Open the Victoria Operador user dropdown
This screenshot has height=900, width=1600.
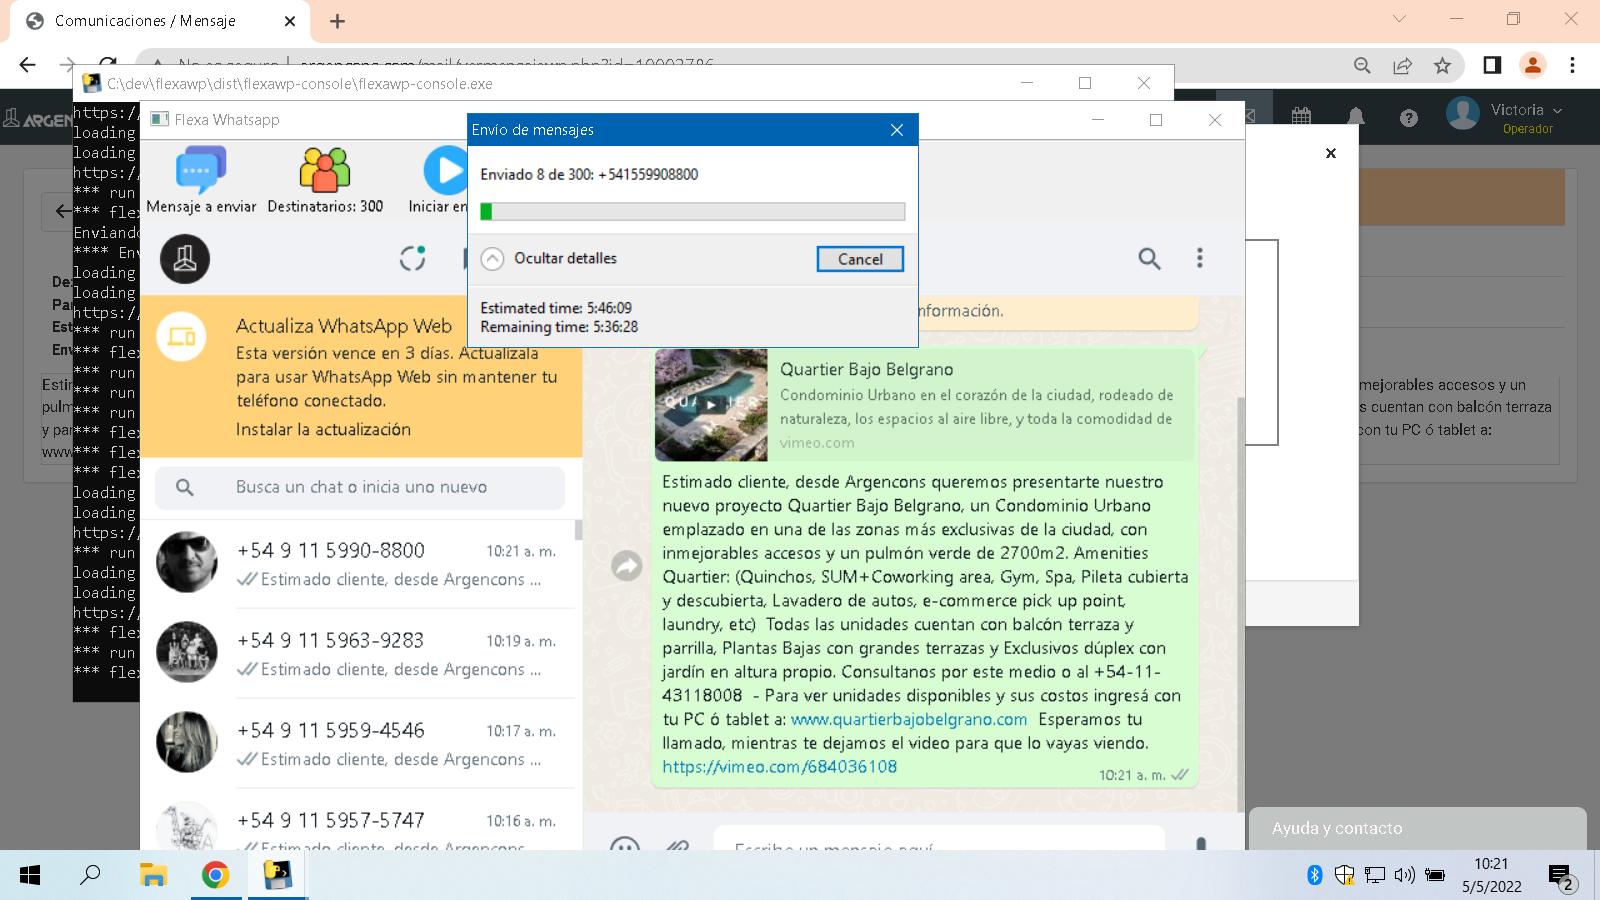coord(1505,115)
